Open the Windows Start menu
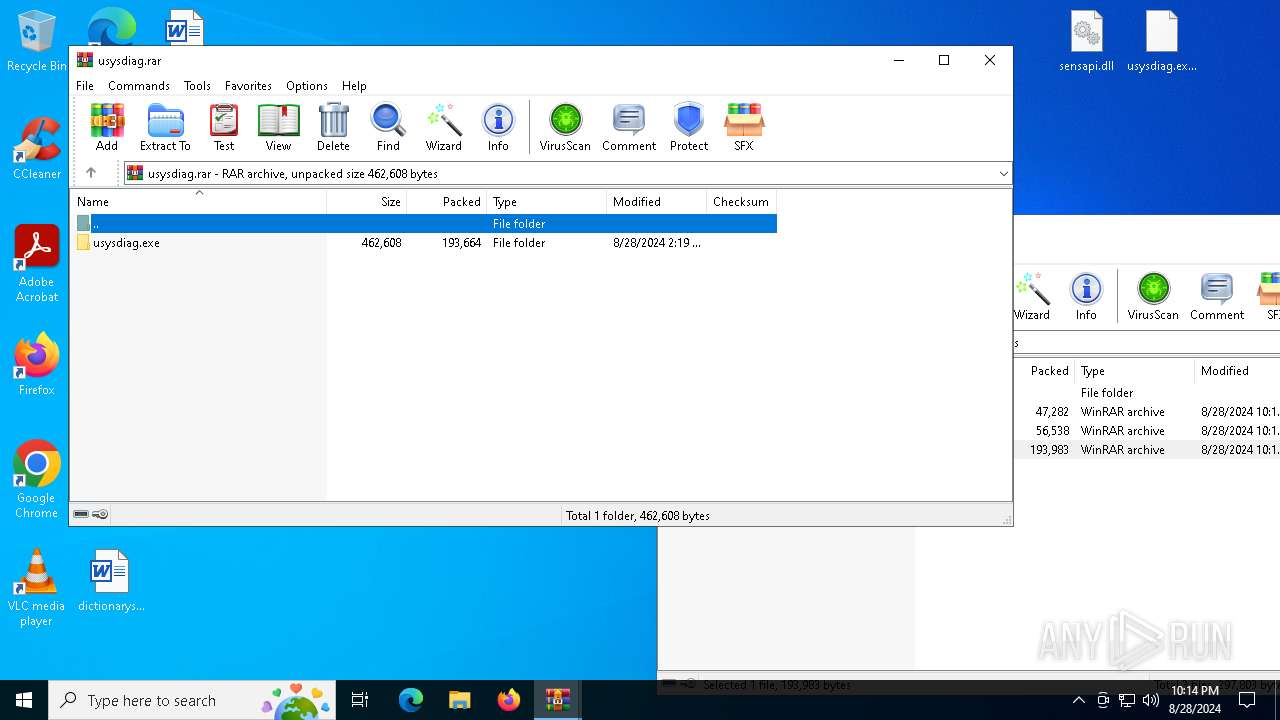Image resolution: width=1280 pixels, height=720 pixels. pos(24,700)
